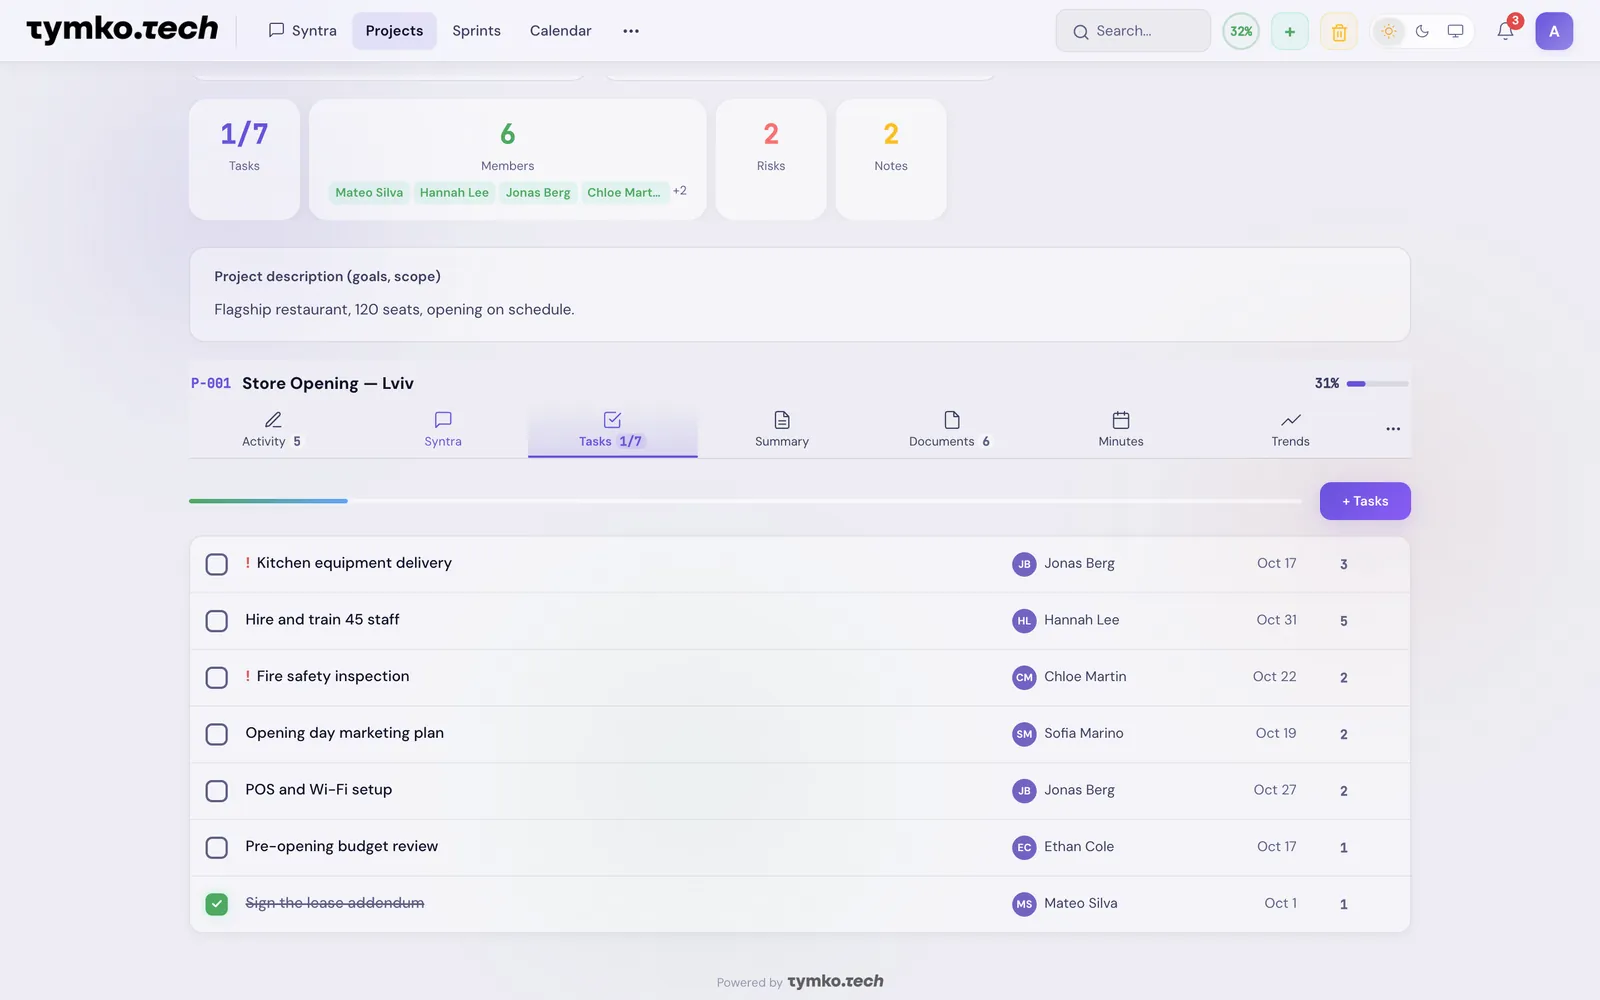Select system theme monitor icon

coord(1455,31)
